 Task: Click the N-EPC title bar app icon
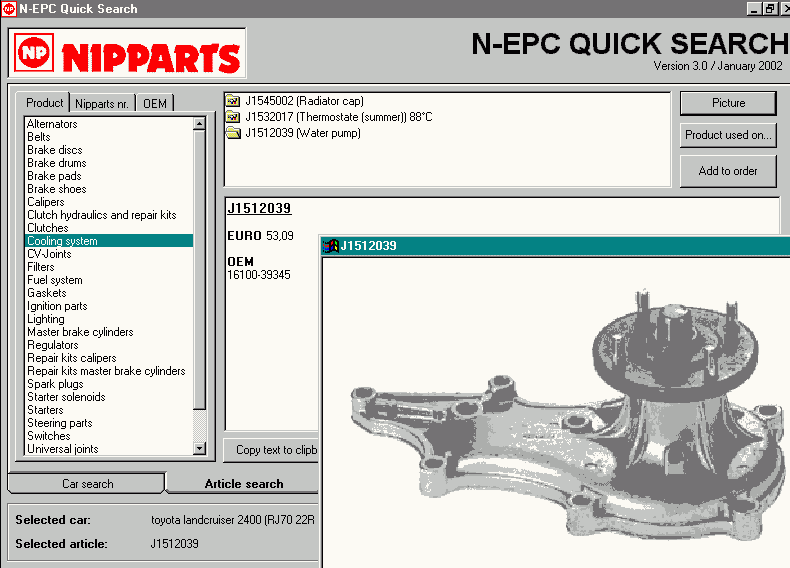point(9,9)
